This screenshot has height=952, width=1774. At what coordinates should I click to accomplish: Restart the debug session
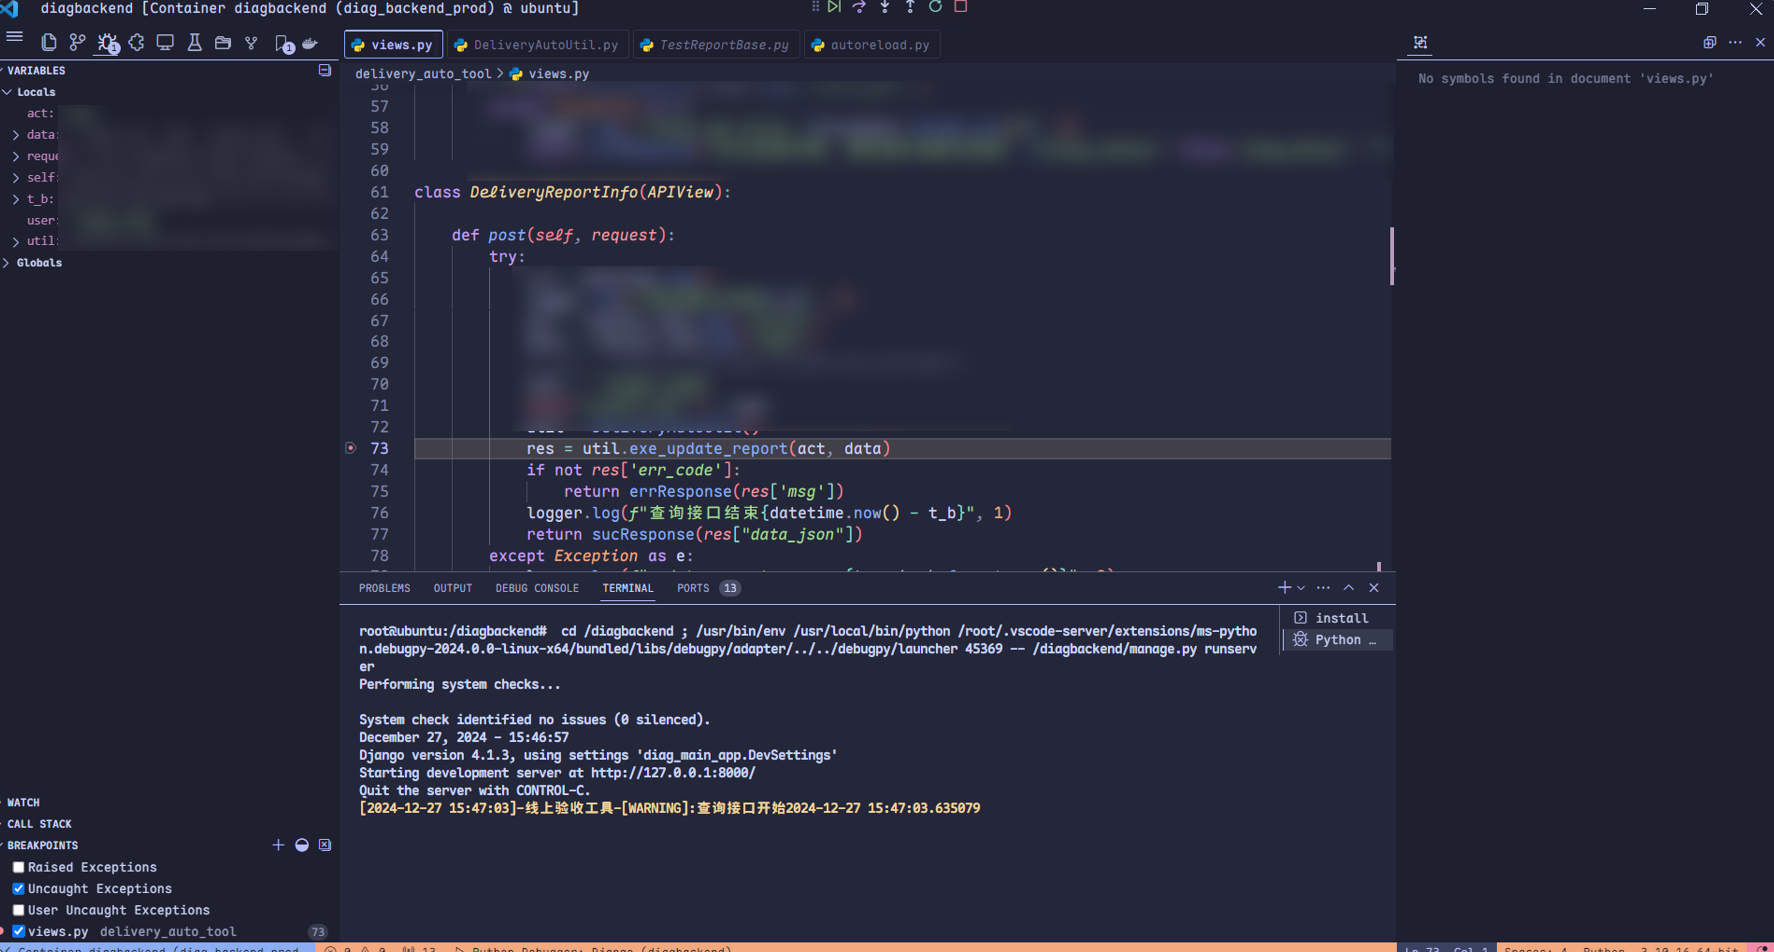point(935,7)
